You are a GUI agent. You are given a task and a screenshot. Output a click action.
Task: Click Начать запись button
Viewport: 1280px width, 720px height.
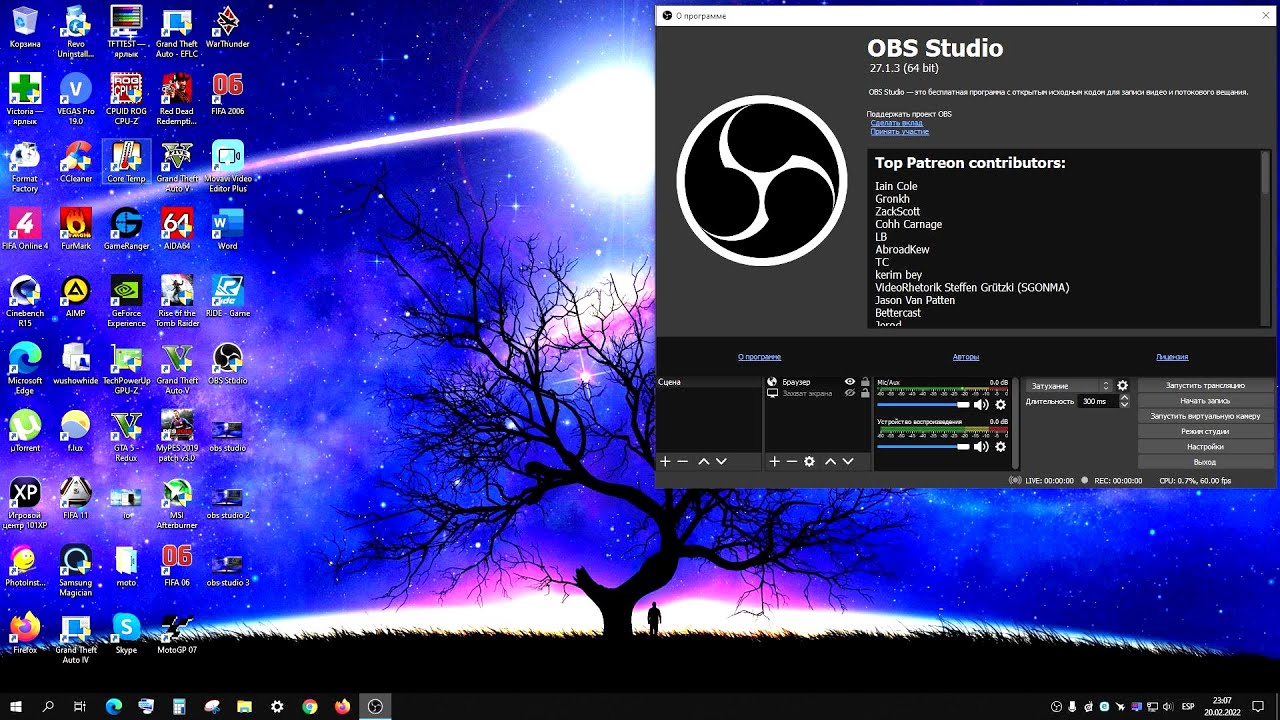pyautogui.click(x=1205, y=401)
